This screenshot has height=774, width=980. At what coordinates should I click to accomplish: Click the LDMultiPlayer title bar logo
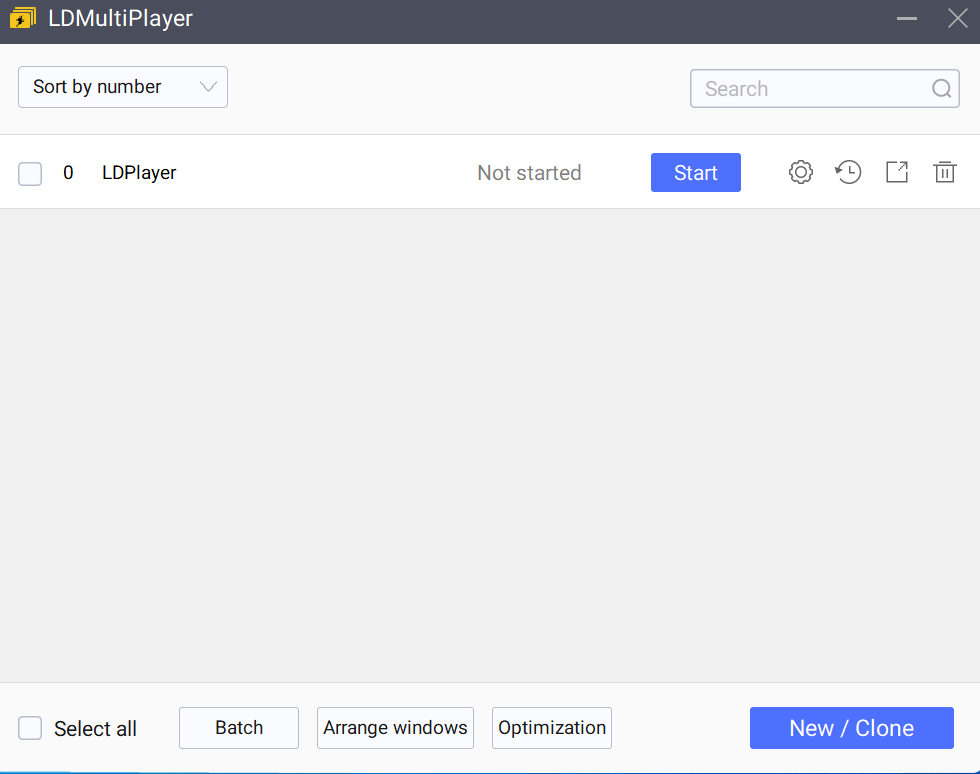click(22, 17)
